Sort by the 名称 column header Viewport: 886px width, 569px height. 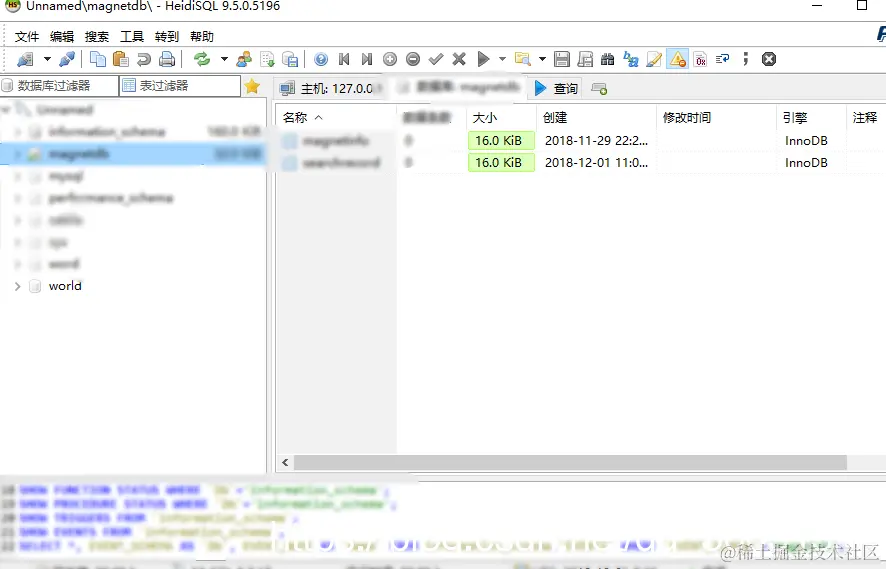tap(336, 118)
